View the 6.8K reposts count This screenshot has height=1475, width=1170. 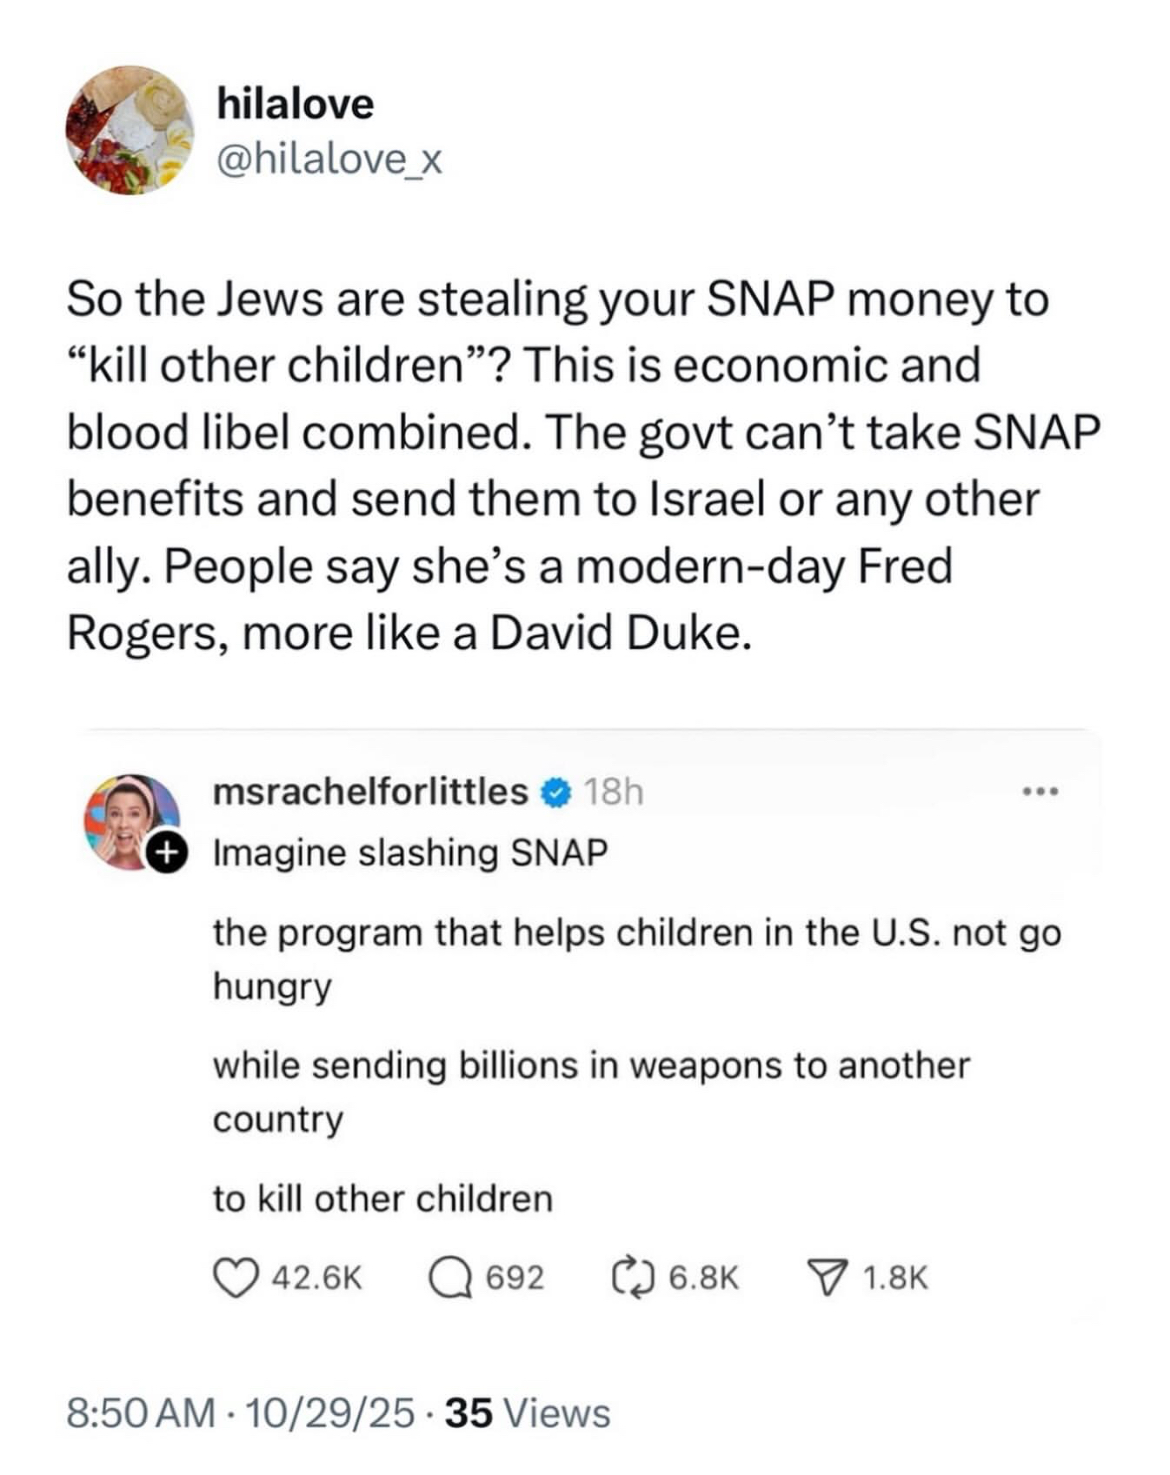pos(704,1278)
